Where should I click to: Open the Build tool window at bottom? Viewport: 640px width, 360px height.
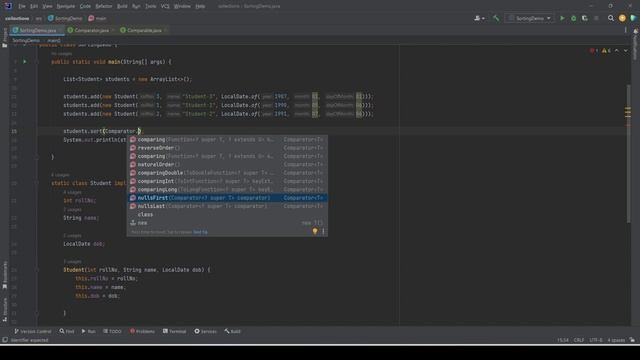(x=232, y=331)
